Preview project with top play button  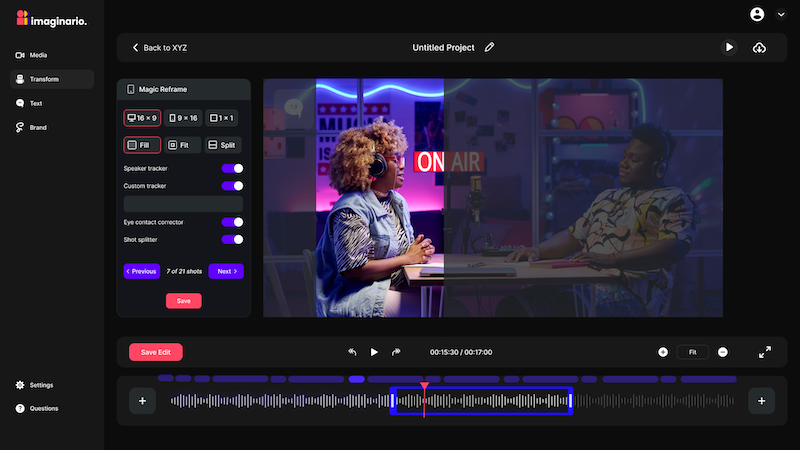(x=729, y=47)
